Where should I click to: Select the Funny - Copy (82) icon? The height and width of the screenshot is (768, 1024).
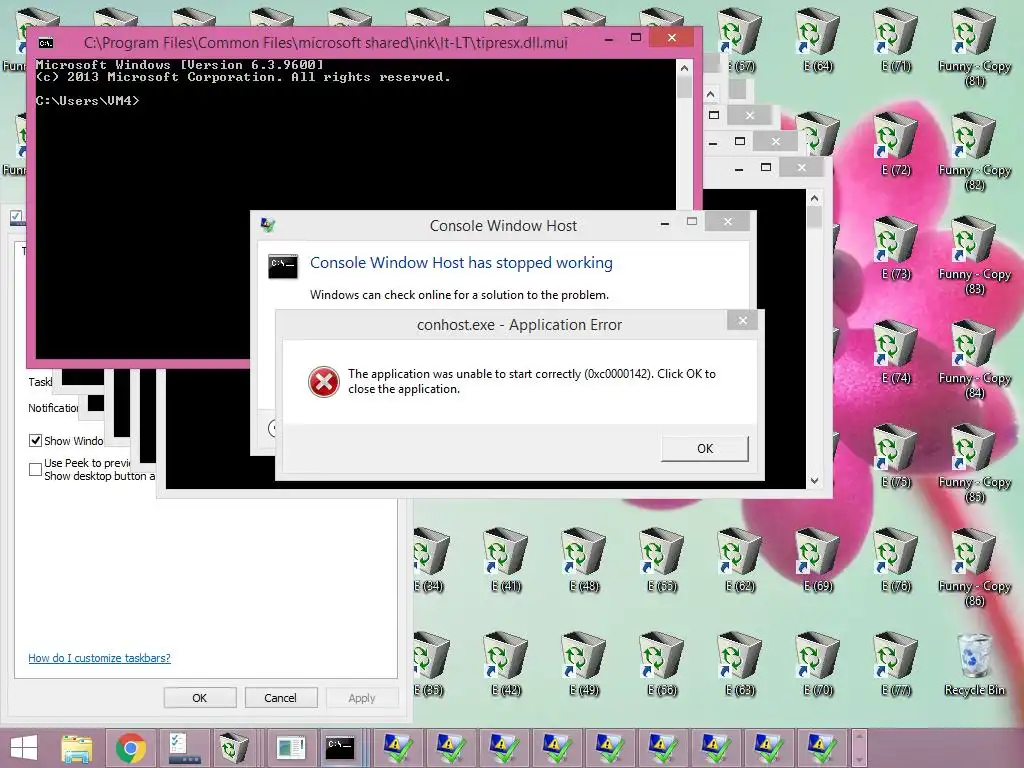click(x=974, y=152)
